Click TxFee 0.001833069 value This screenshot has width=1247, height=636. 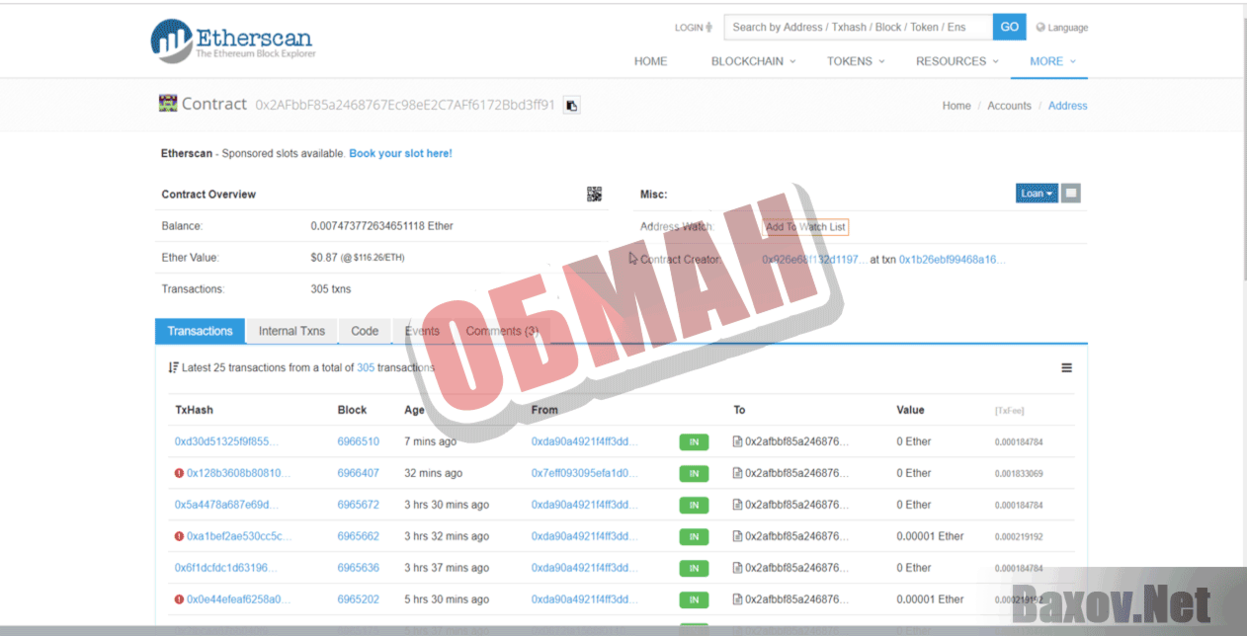[x=1019, y=474]
